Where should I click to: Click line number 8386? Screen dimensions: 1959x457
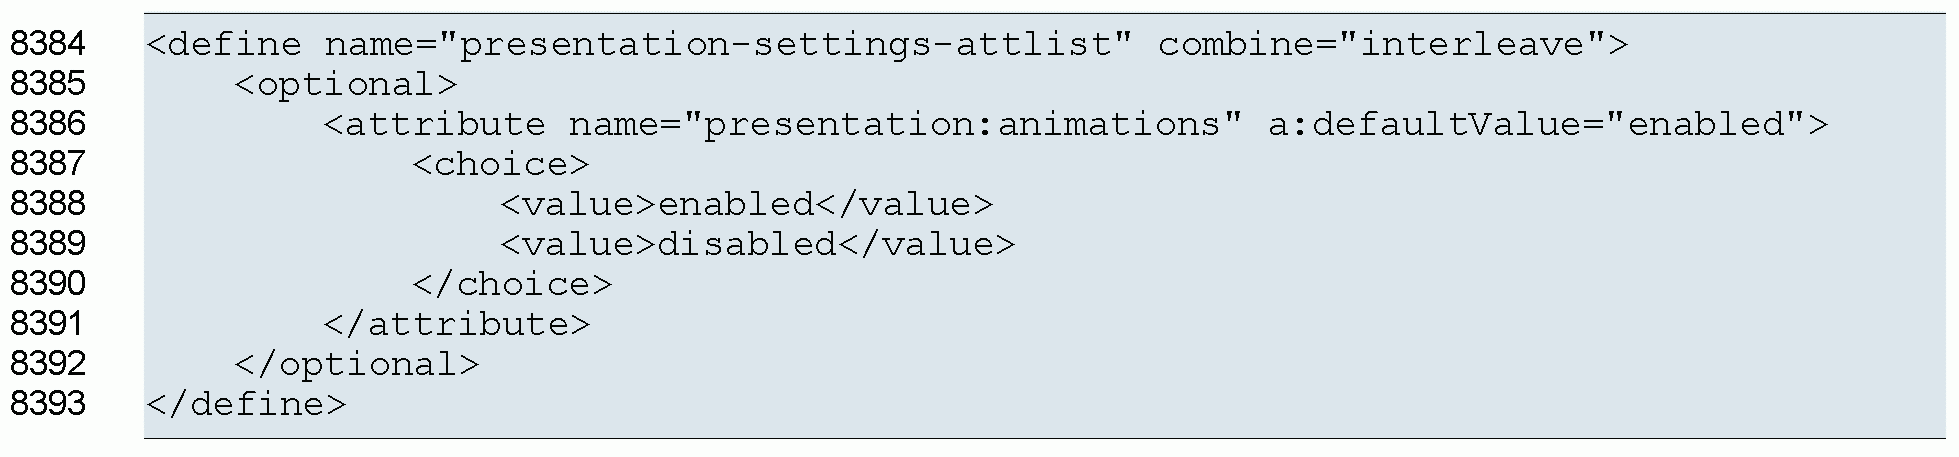[x=47, y=124]
